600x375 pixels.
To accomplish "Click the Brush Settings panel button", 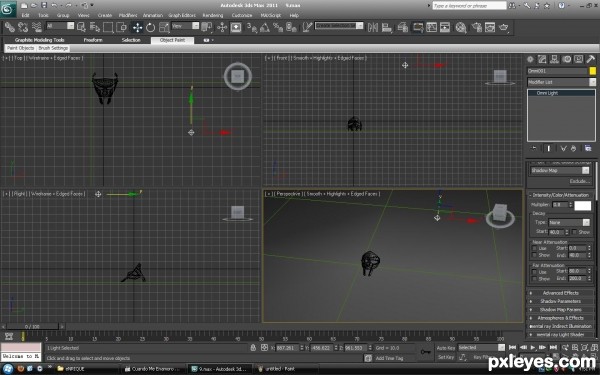I will pos(53,48).
